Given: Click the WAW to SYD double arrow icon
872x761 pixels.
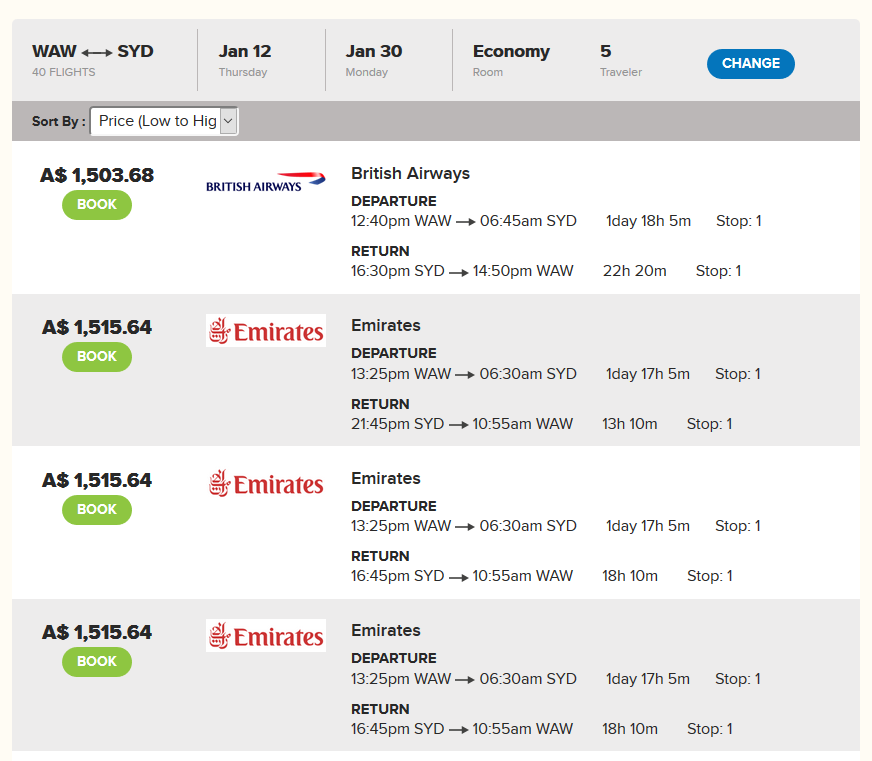Looking at the screenshot, I should pos(97,53).
